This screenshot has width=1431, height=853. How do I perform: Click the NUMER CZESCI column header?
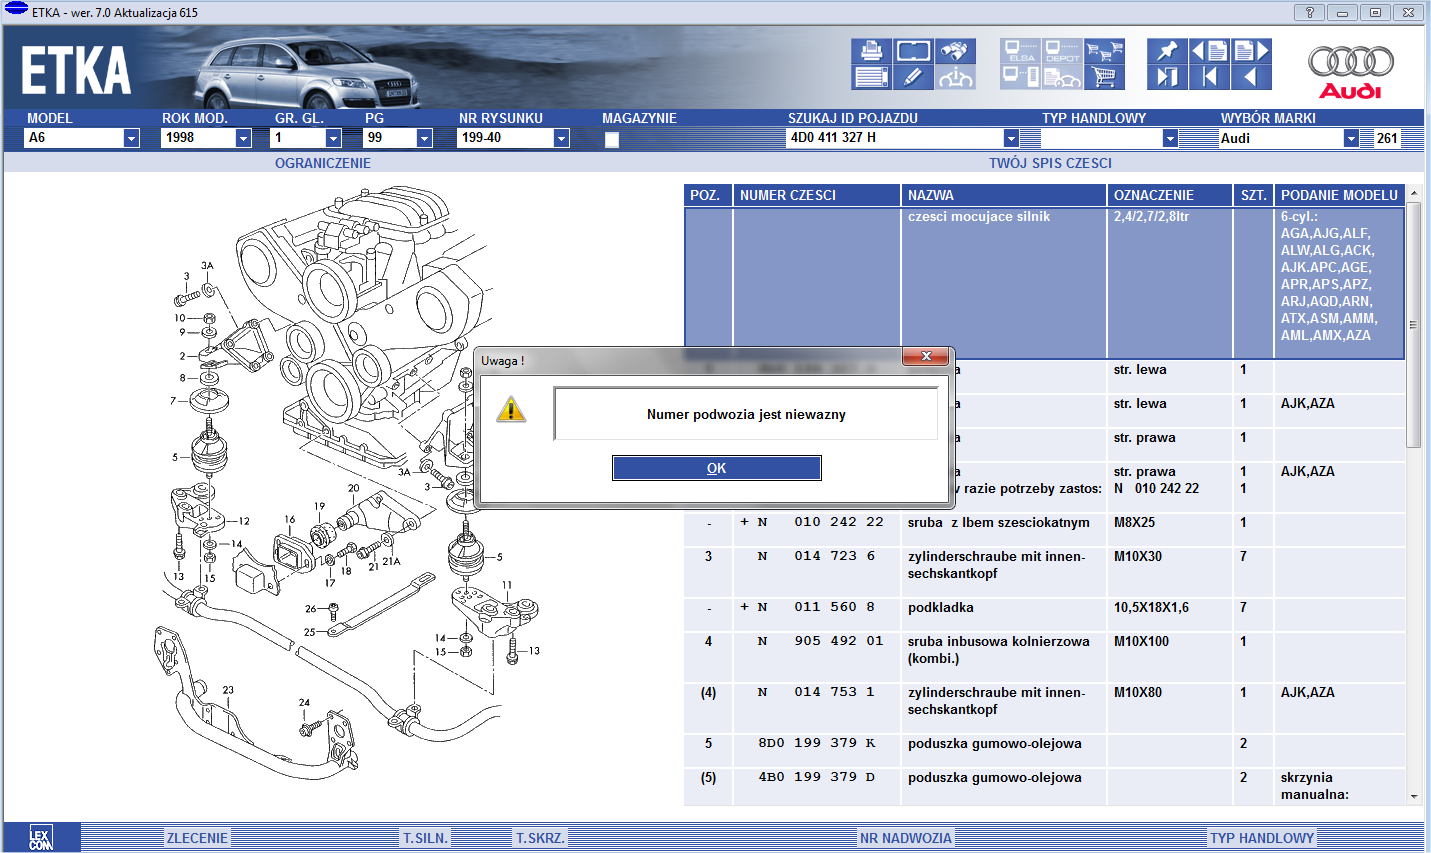(x=817, y=195)
